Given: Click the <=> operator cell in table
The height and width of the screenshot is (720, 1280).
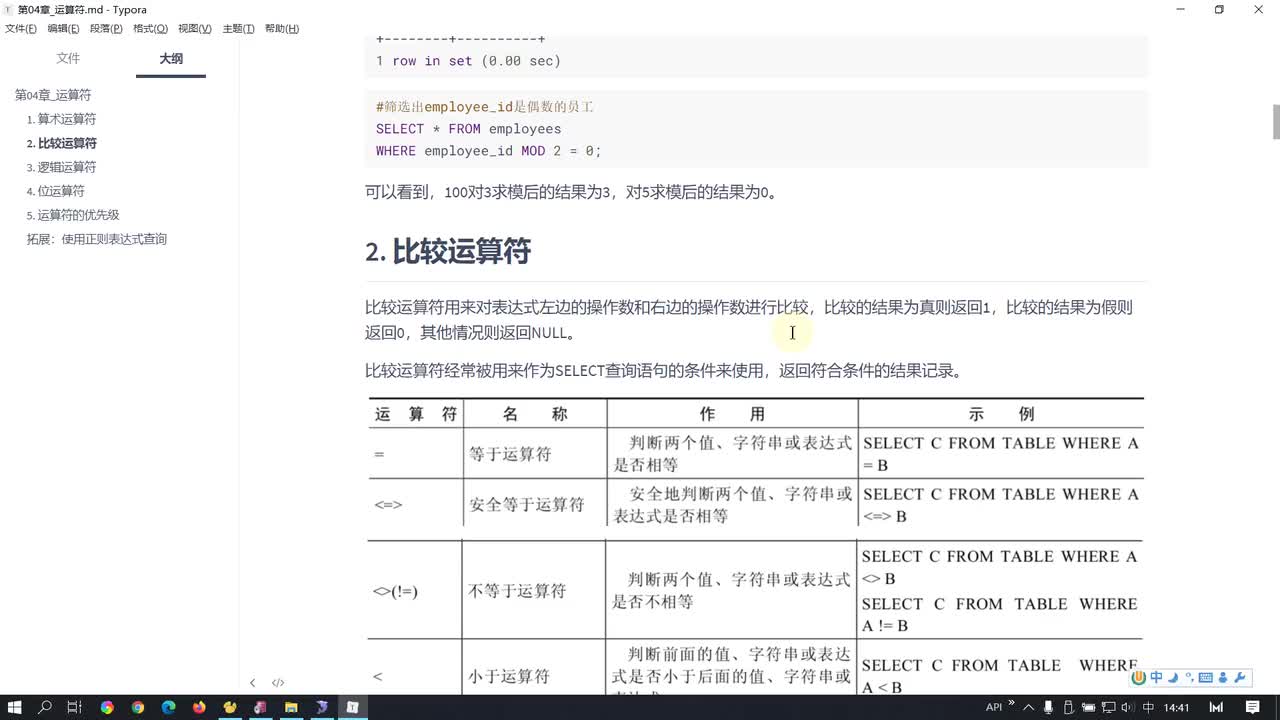Looking at the screenshot, I should 388,505.
